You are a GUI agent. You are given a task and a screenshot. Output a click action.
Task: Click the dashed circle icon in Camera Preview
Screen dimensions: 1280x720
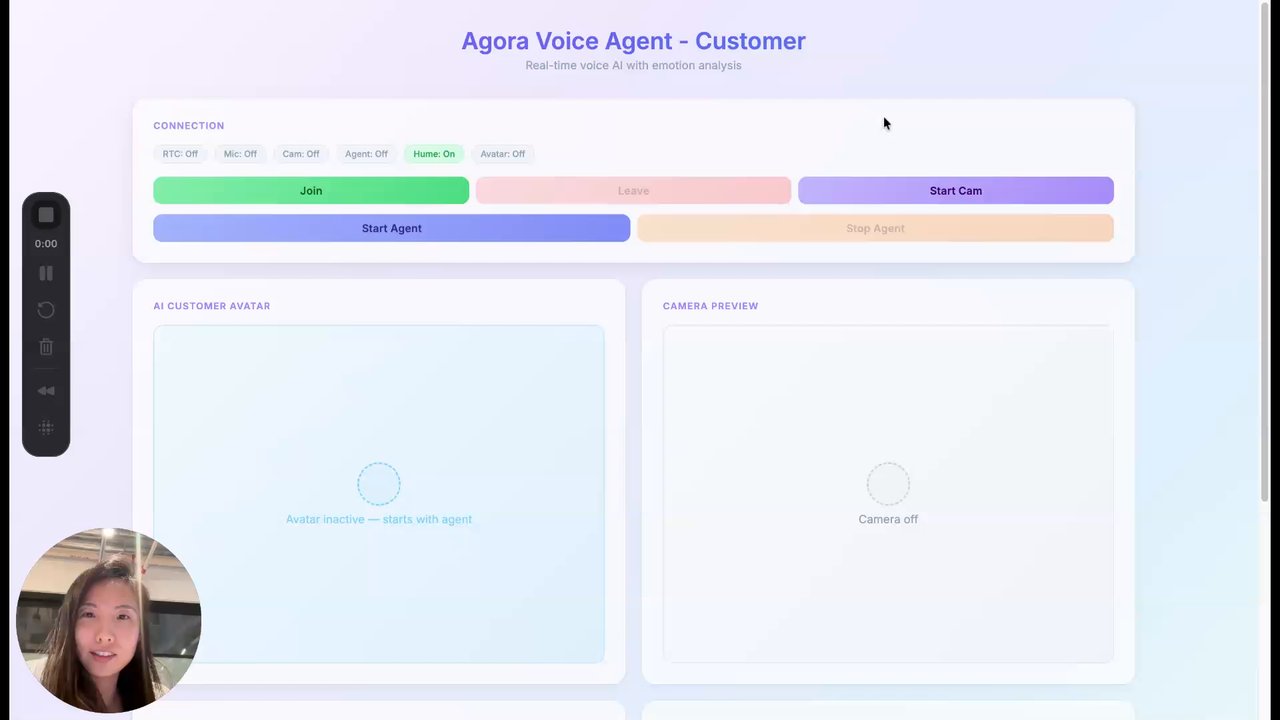click(x=888, y=484)
